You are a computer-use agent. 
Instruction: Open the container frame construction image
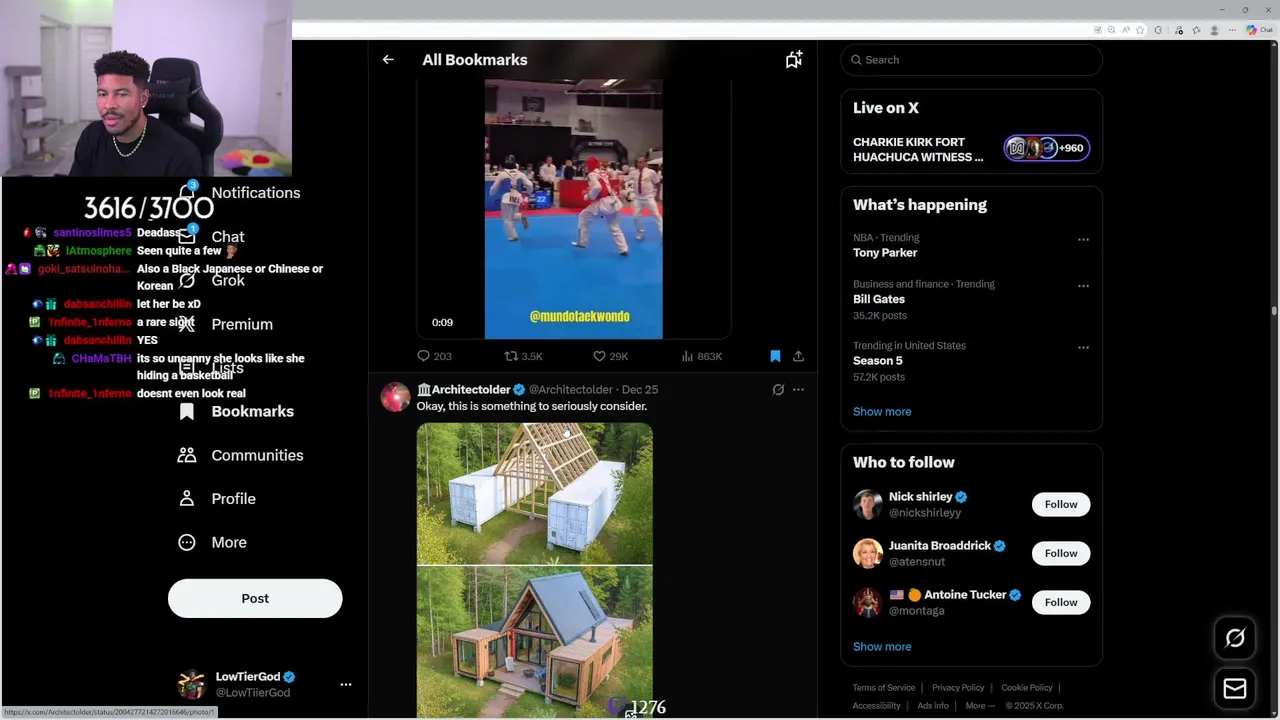tap(535, 494)
